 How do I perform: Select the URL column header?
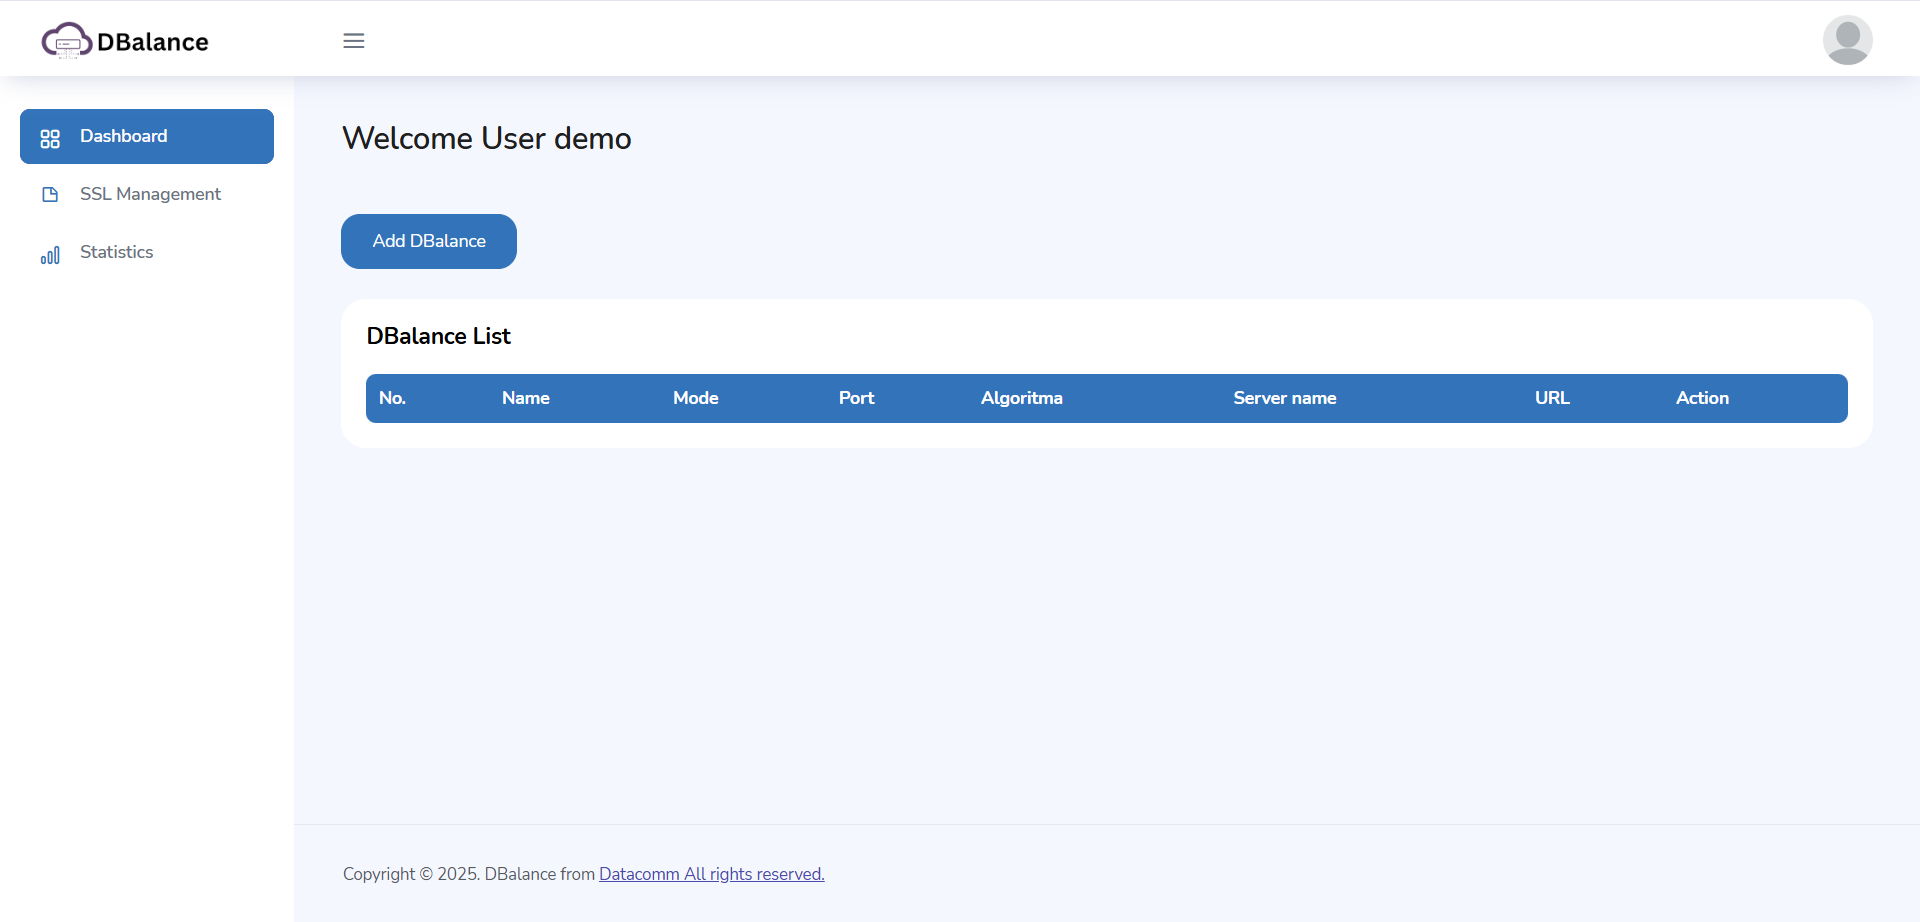coord(1552,398)
